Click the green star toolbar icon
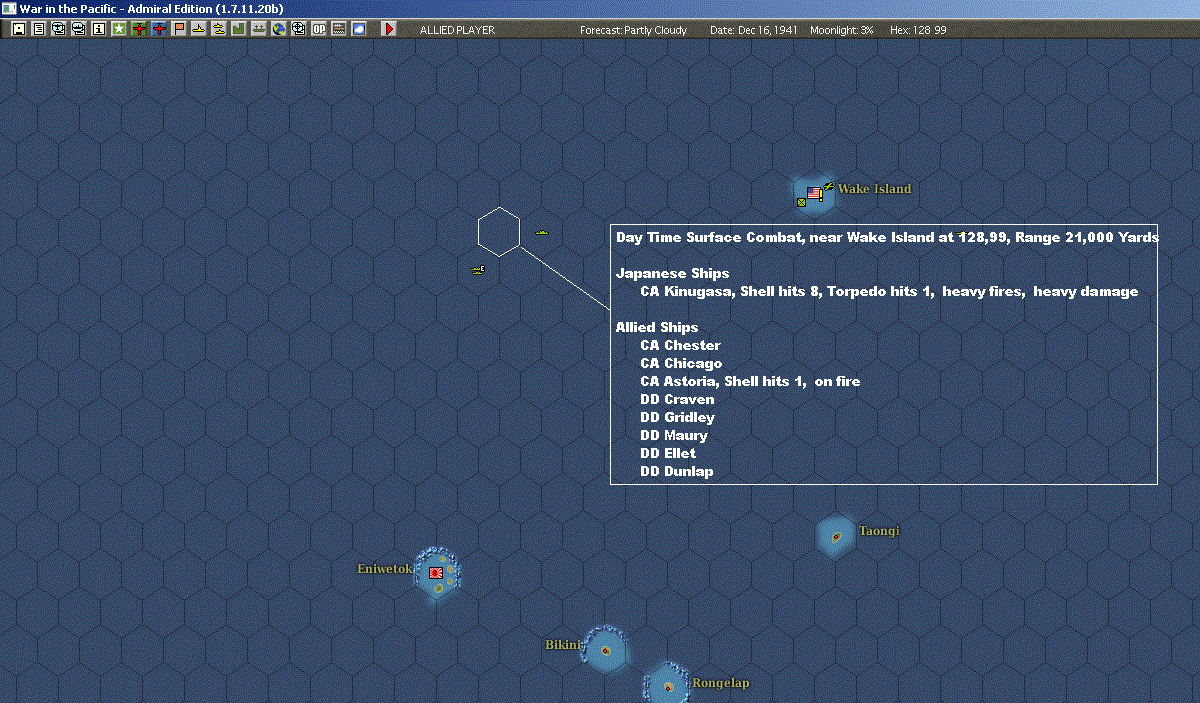This screenshot has width=1200, height=703. (119, 29)
